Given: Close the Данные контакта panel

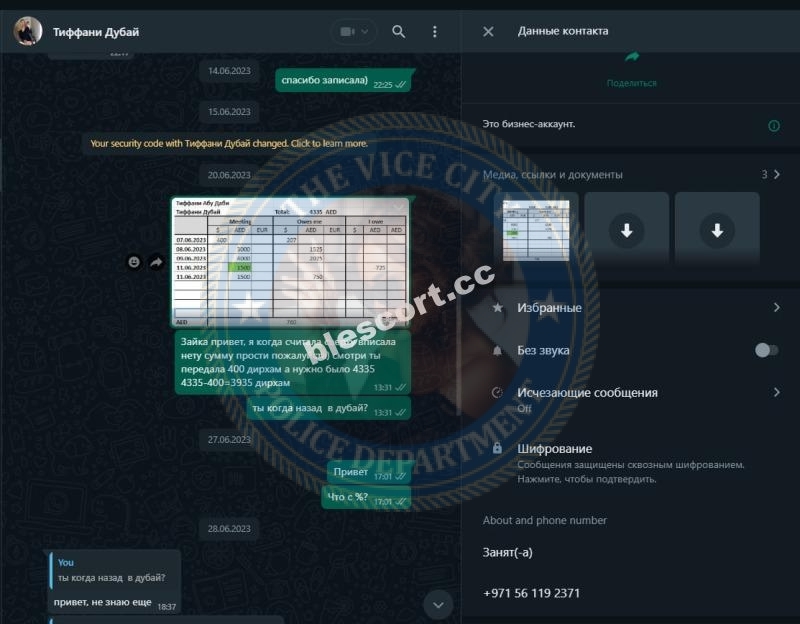Looking at the screenshot, I should [x=488, y=32].
